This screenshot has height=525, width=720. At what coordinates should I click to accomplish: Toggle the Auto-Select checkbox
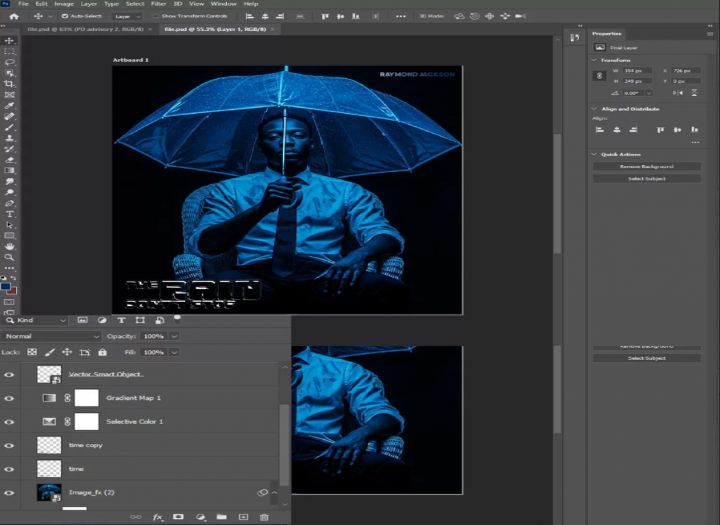coord(65,16)
